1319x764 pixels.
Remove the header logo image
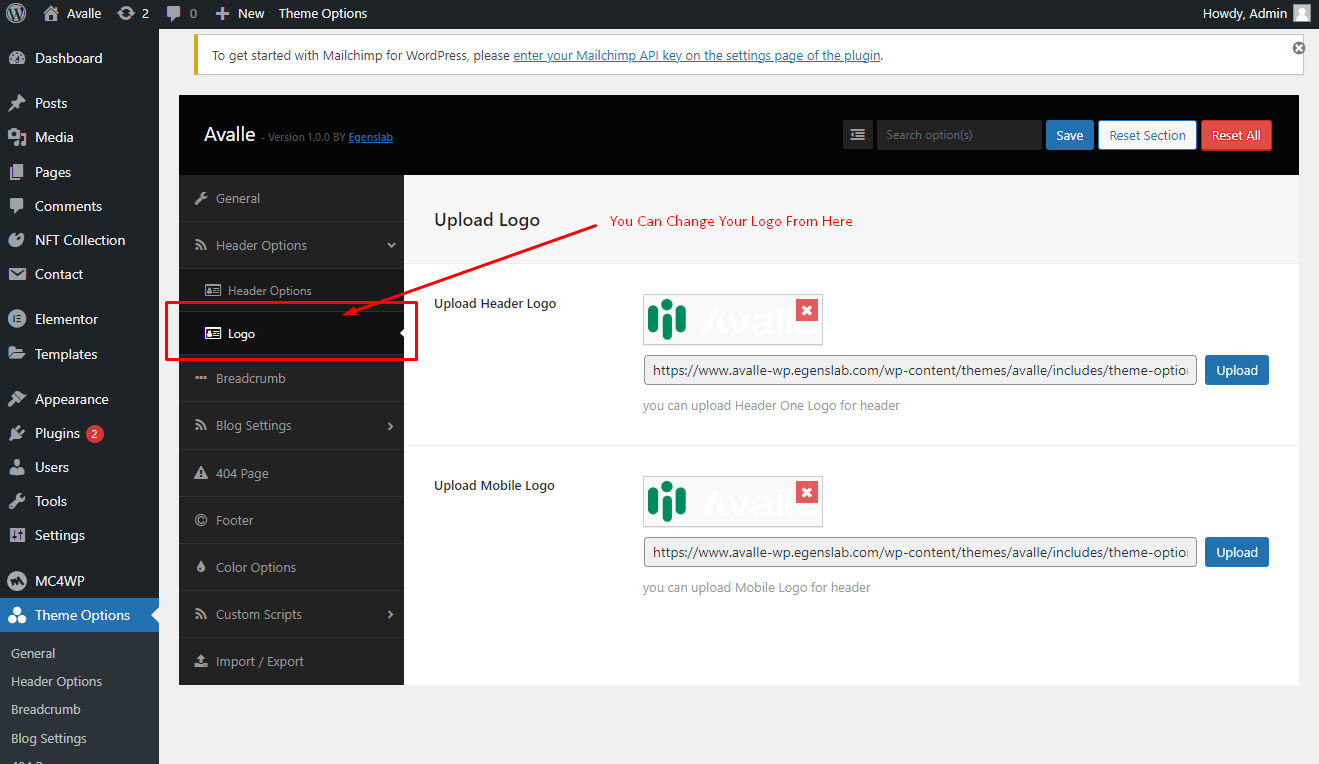click(x=807, y=310)
